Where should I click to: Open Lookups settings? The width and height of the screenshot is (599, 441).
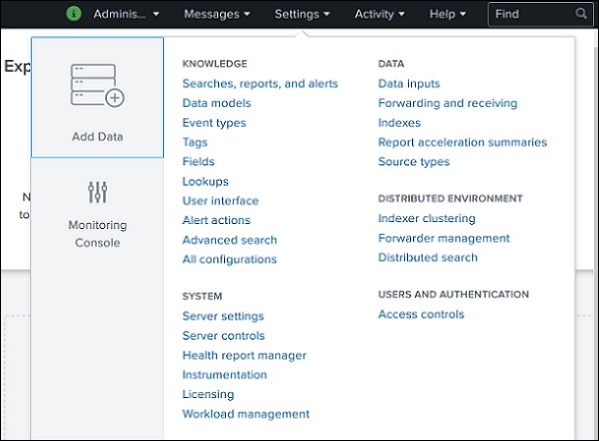click(x=205, y=182)
